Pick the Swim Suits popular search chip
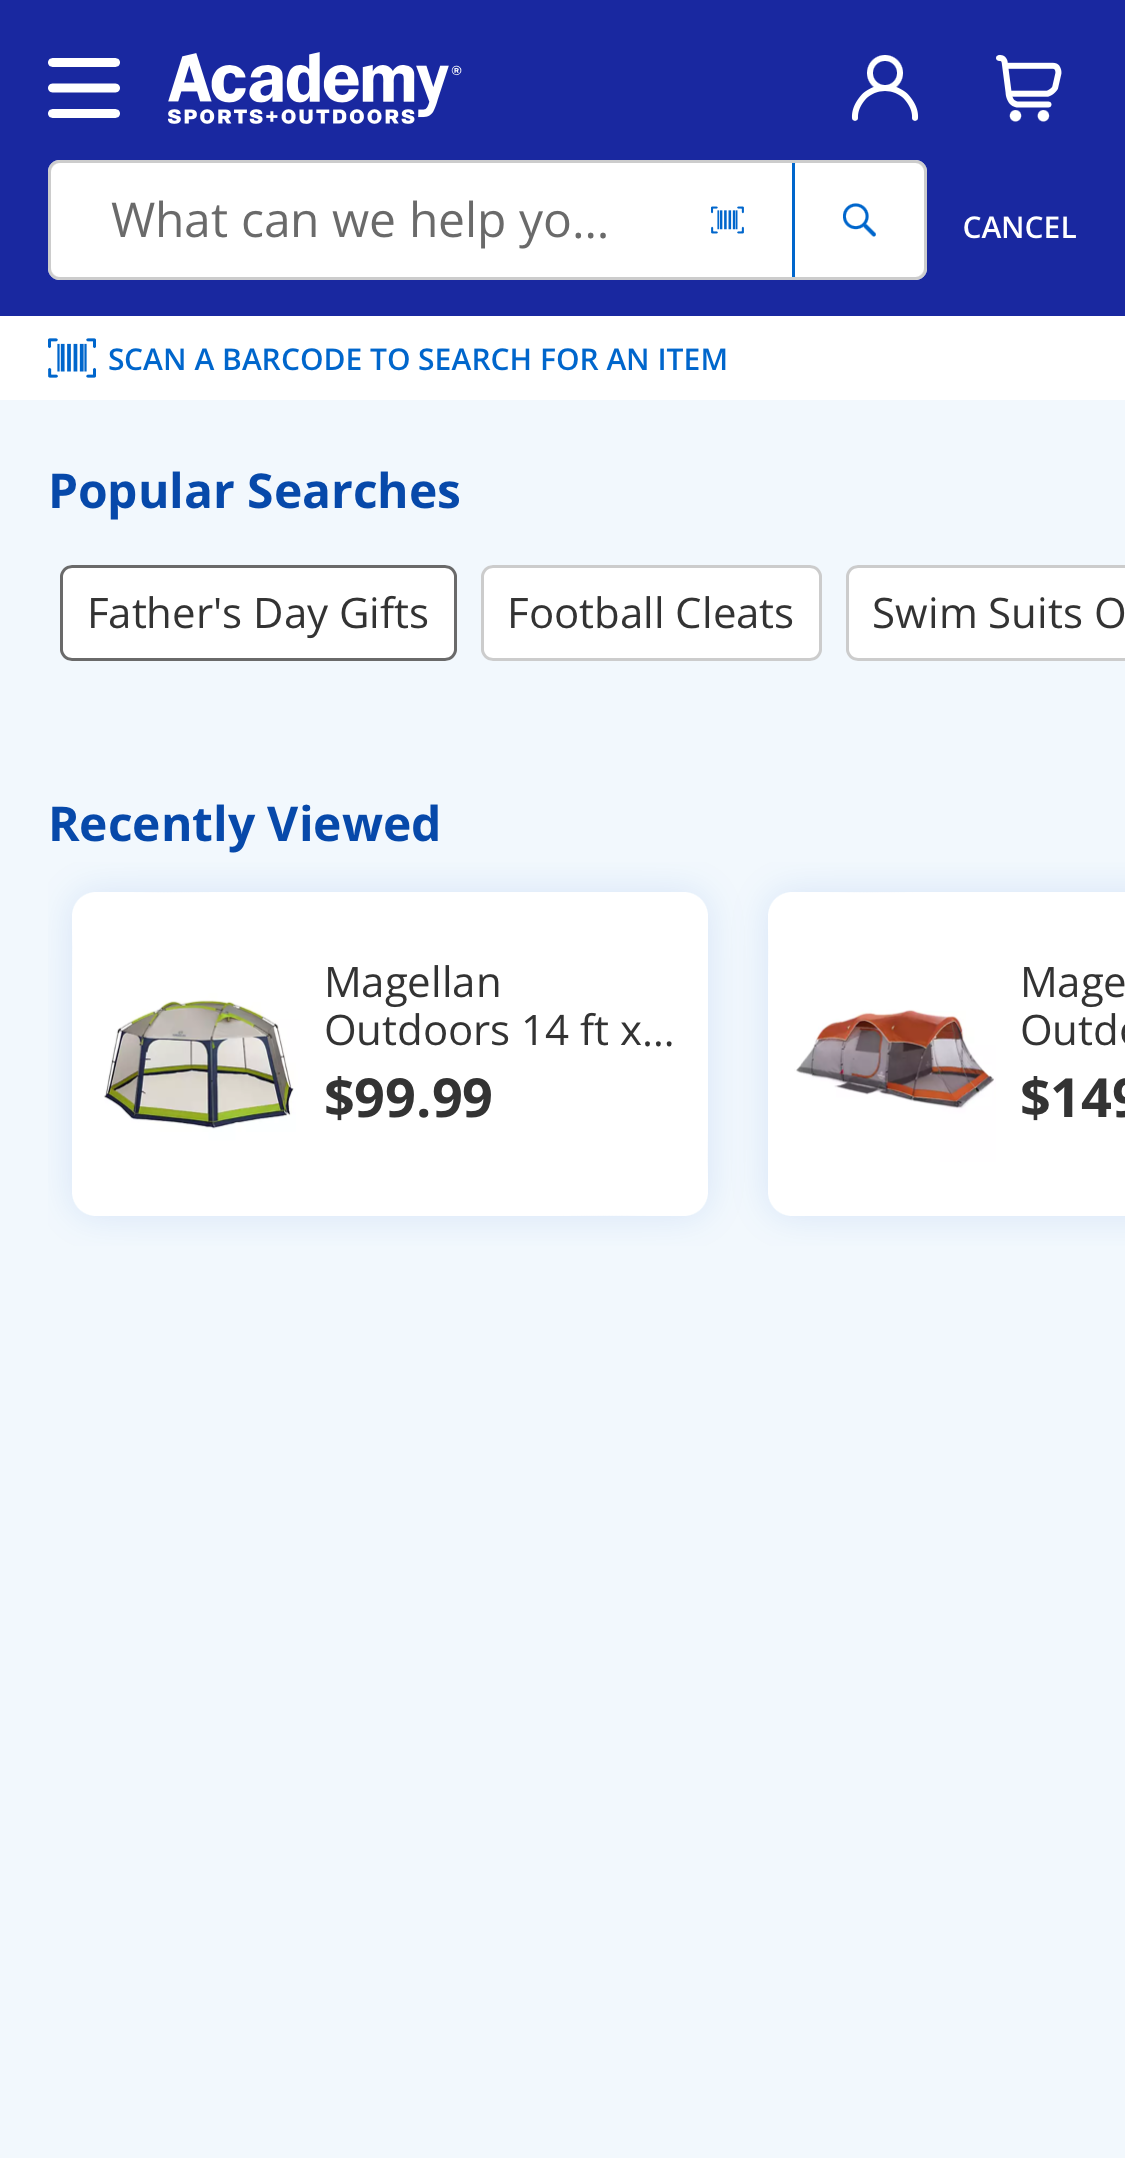 [990, 613]
